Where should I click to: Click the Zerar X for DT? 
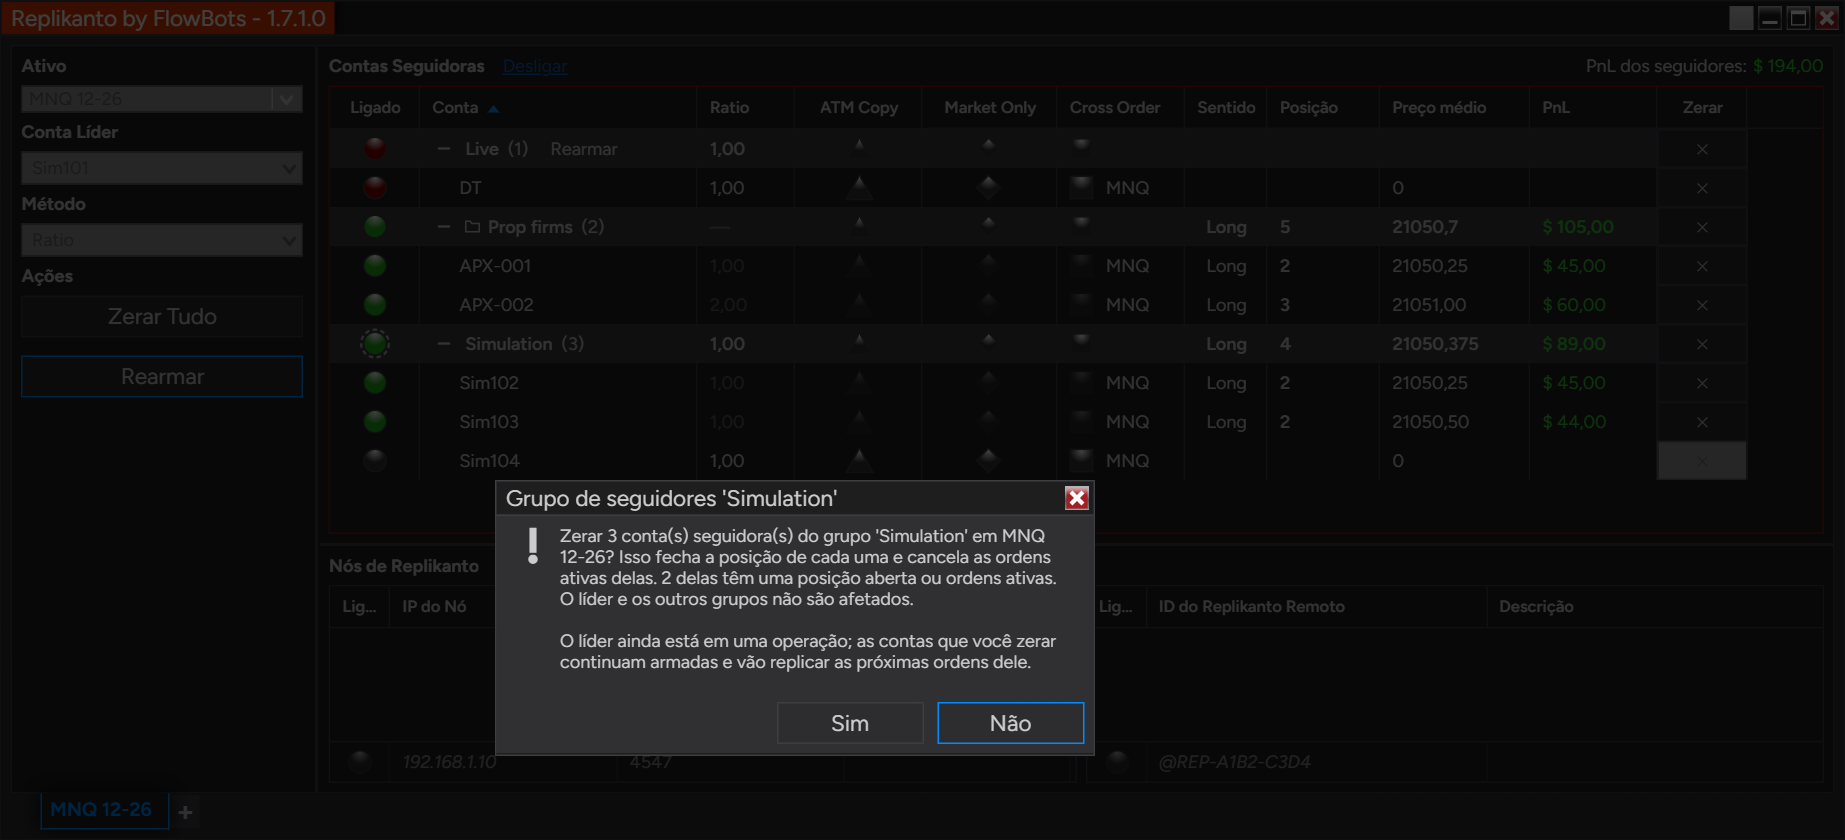tap(1702, 188)
